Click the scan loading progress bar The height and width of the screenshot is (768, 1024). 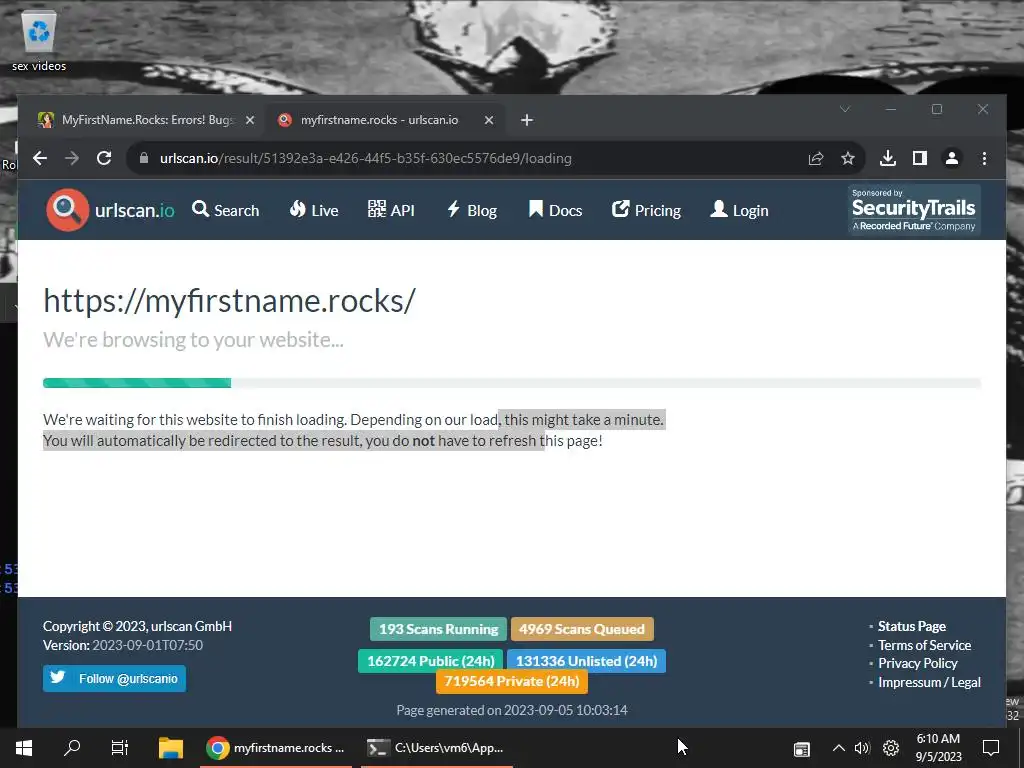coord(512,383)
